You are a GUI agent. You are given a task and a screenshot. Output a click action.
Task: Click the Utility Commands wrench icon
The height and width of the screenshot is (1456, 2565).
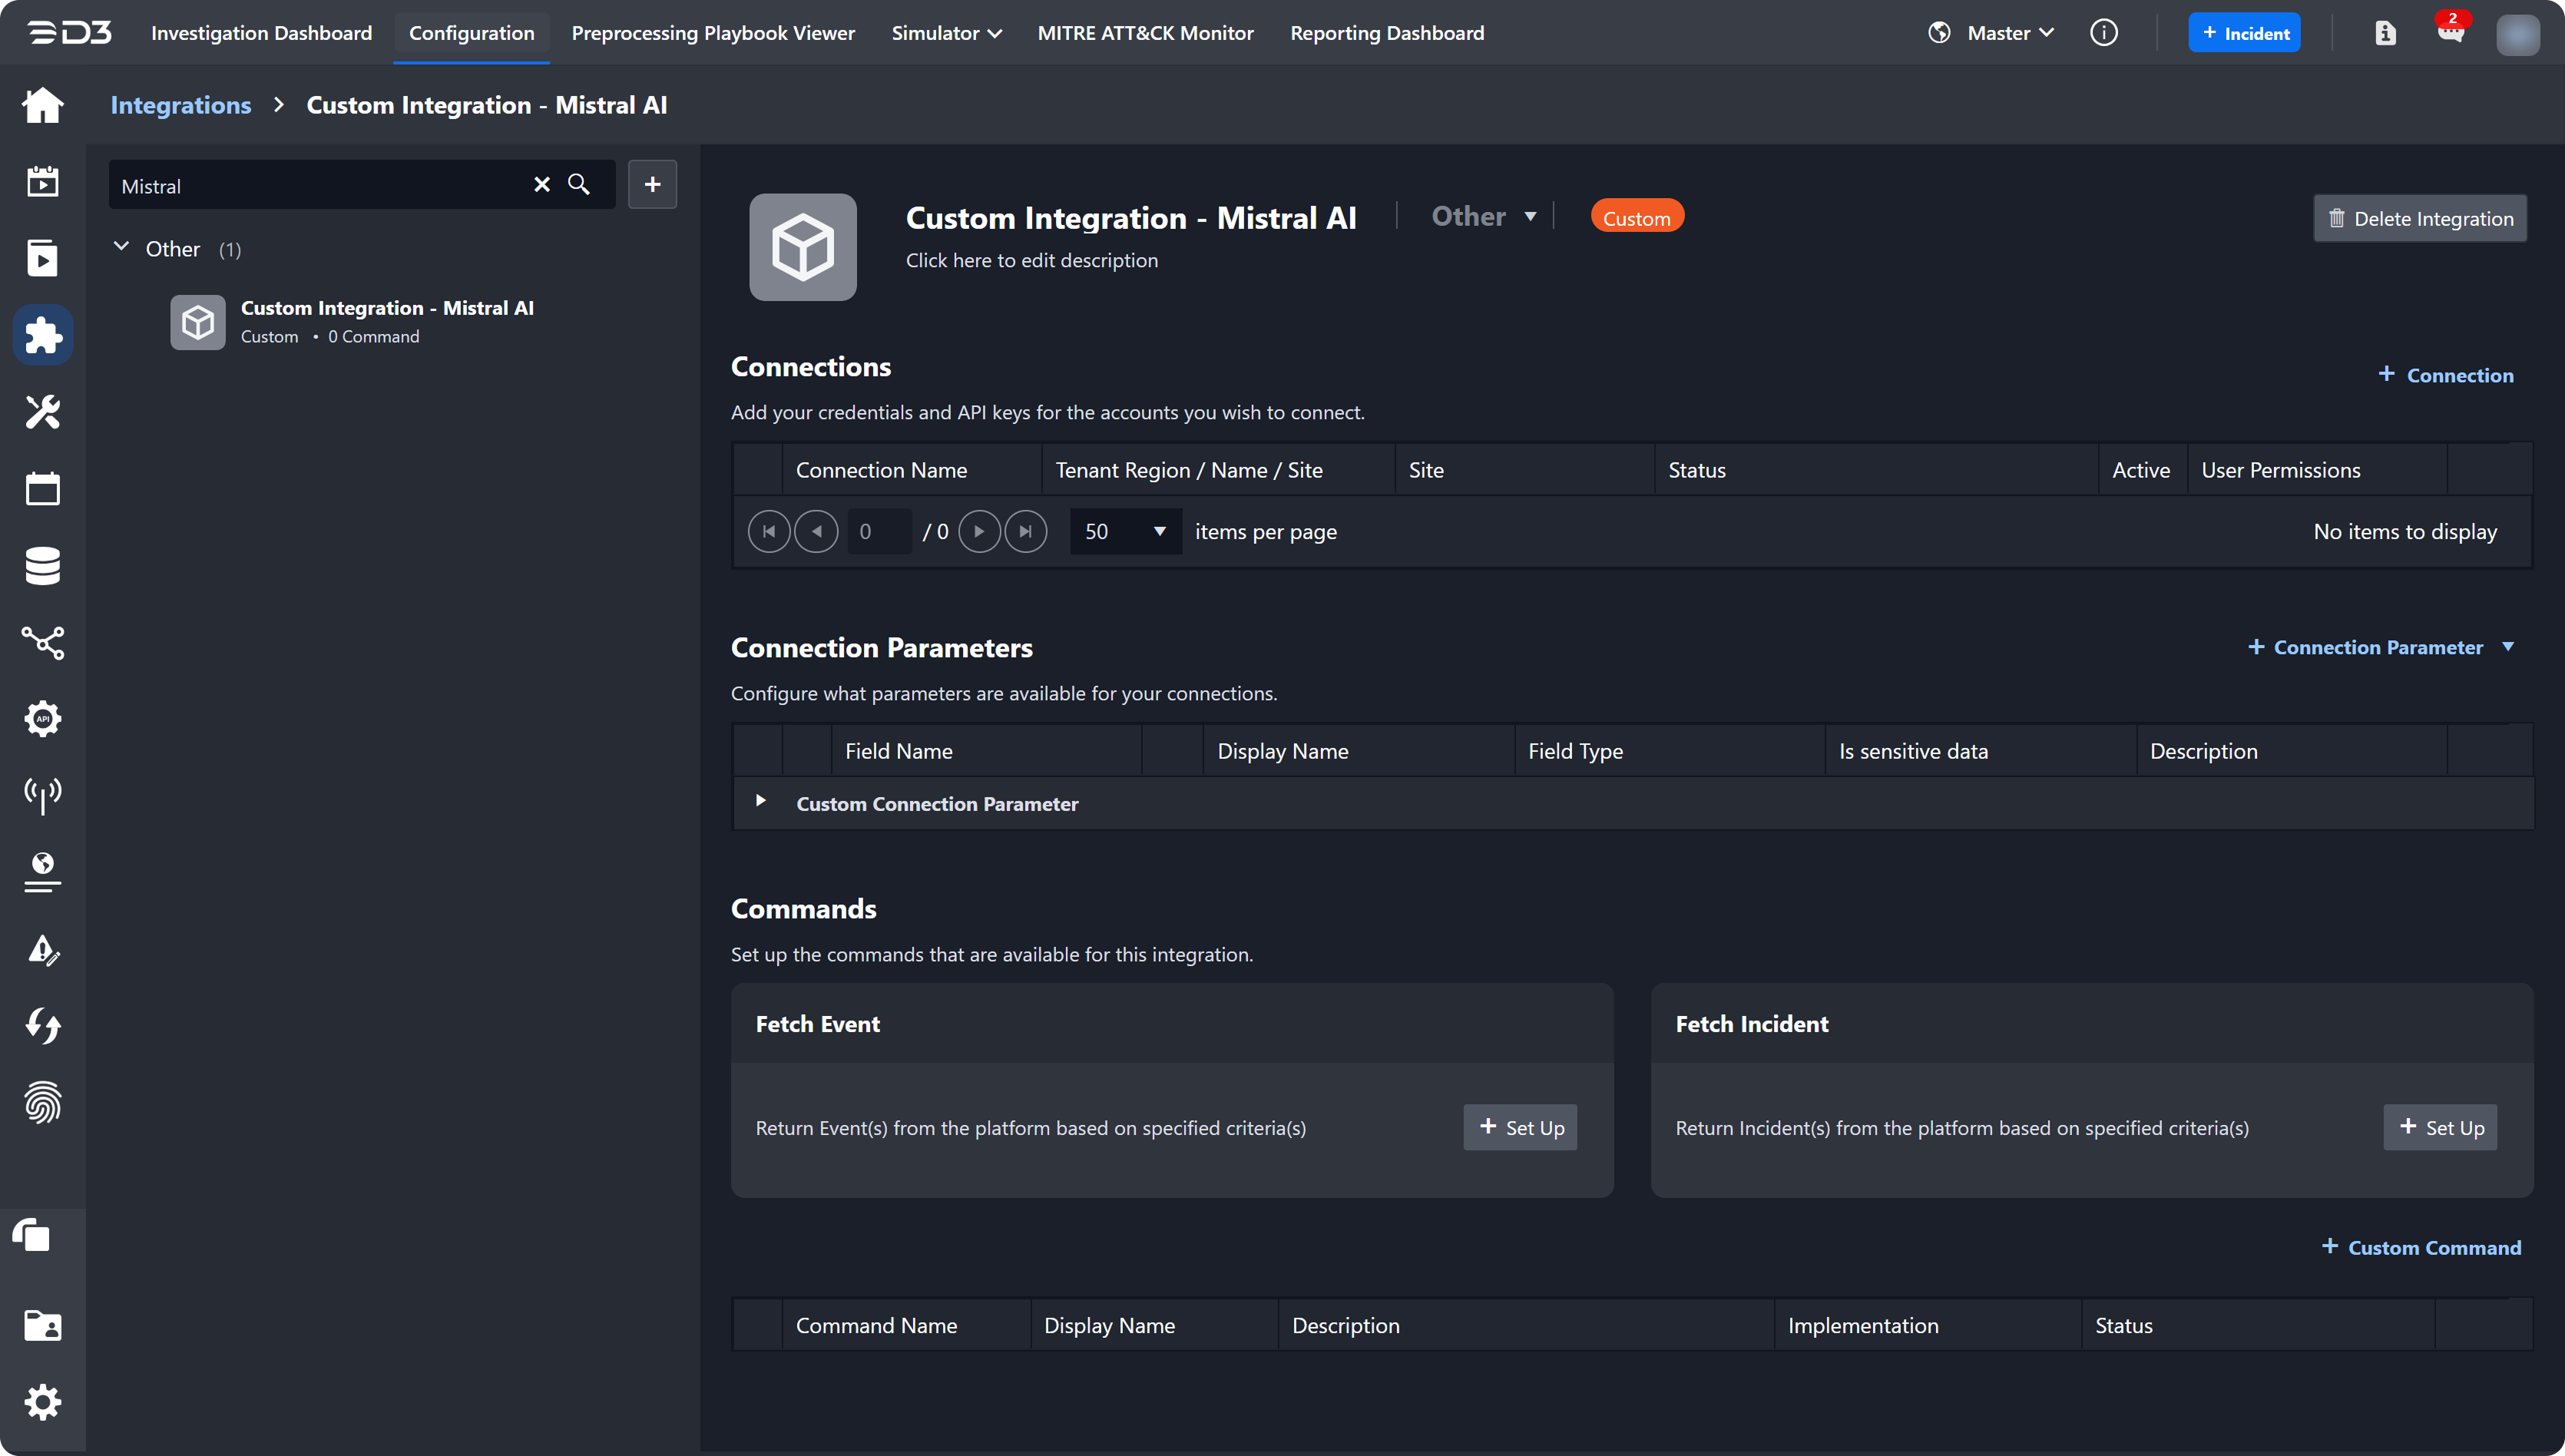42,412
